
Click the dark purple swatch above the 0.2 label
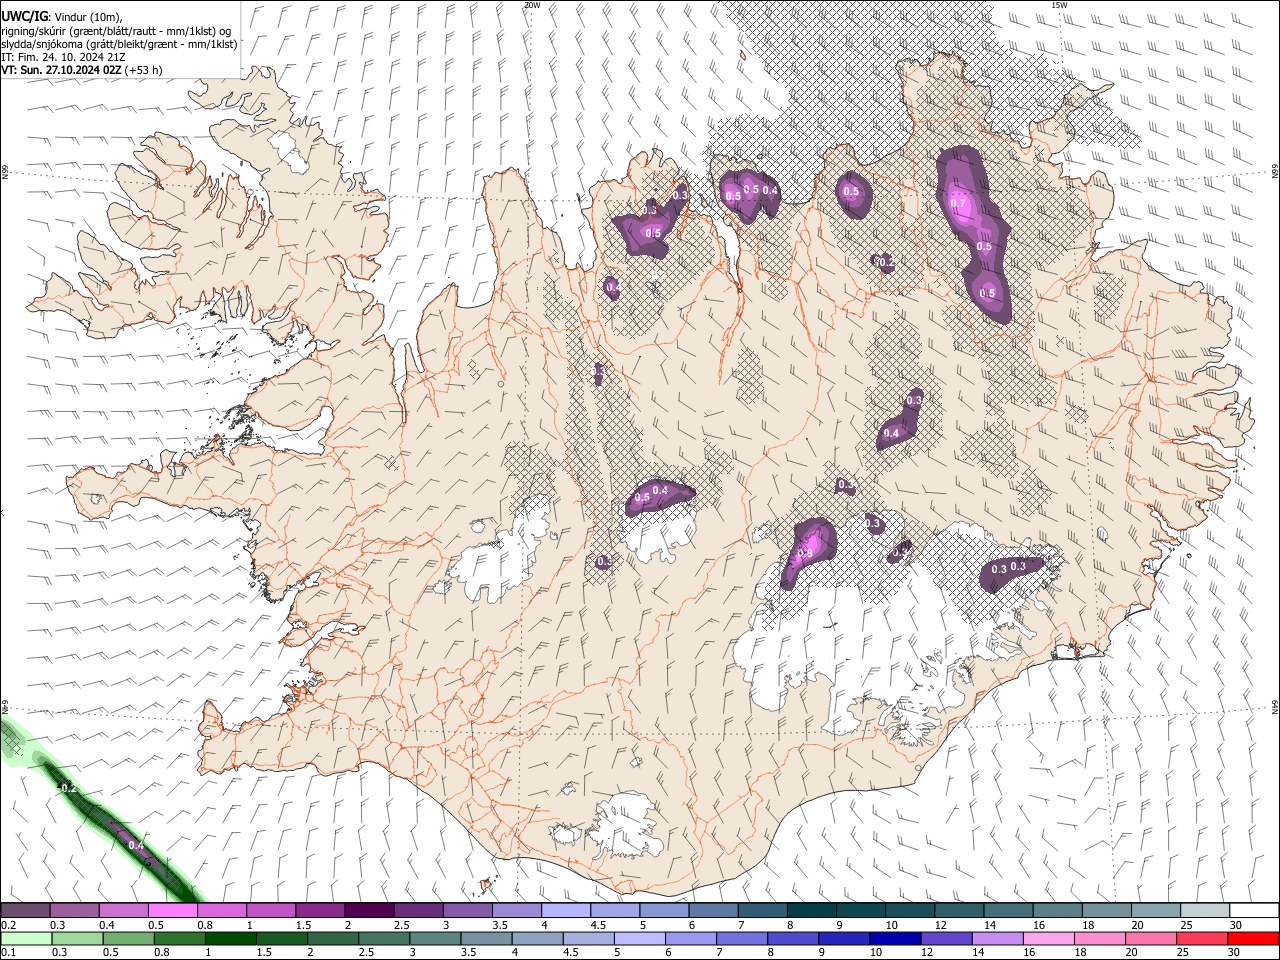pyautogui.click(x=25, y=911)
